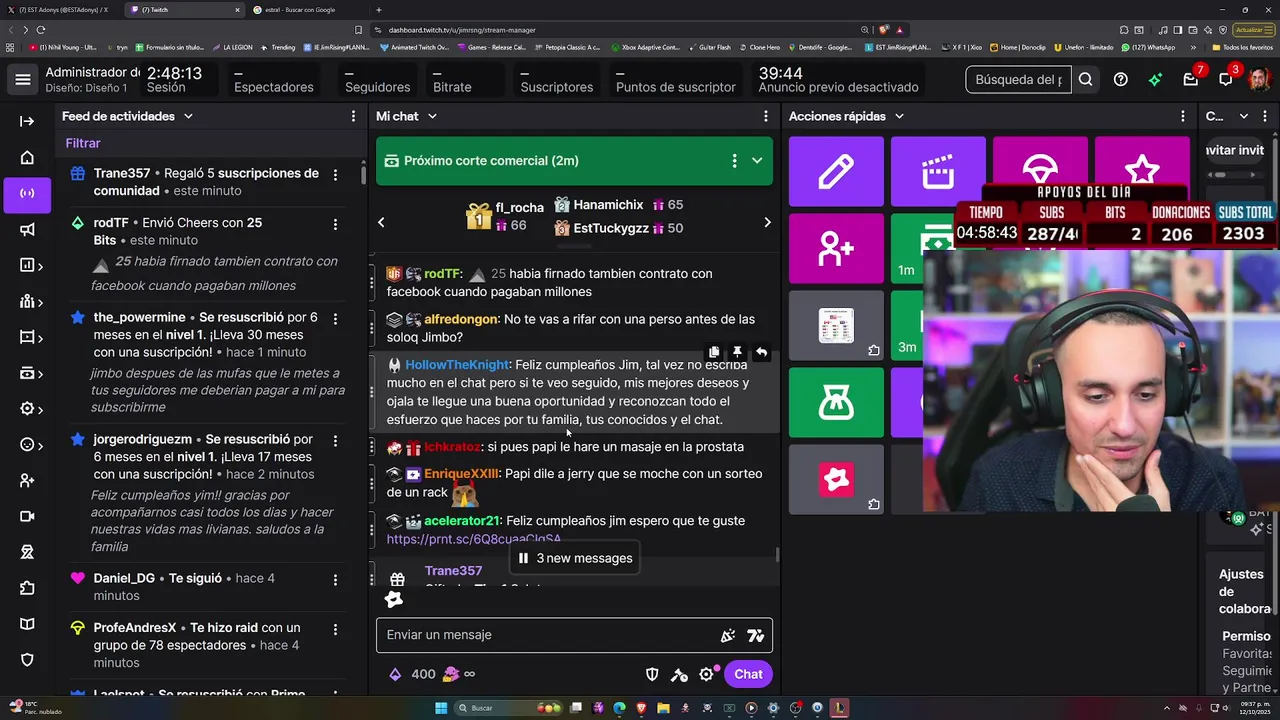Focus the Búsqueda search field in header
The height and width of the screenshot is (720, 1280).
point(1018,79)
